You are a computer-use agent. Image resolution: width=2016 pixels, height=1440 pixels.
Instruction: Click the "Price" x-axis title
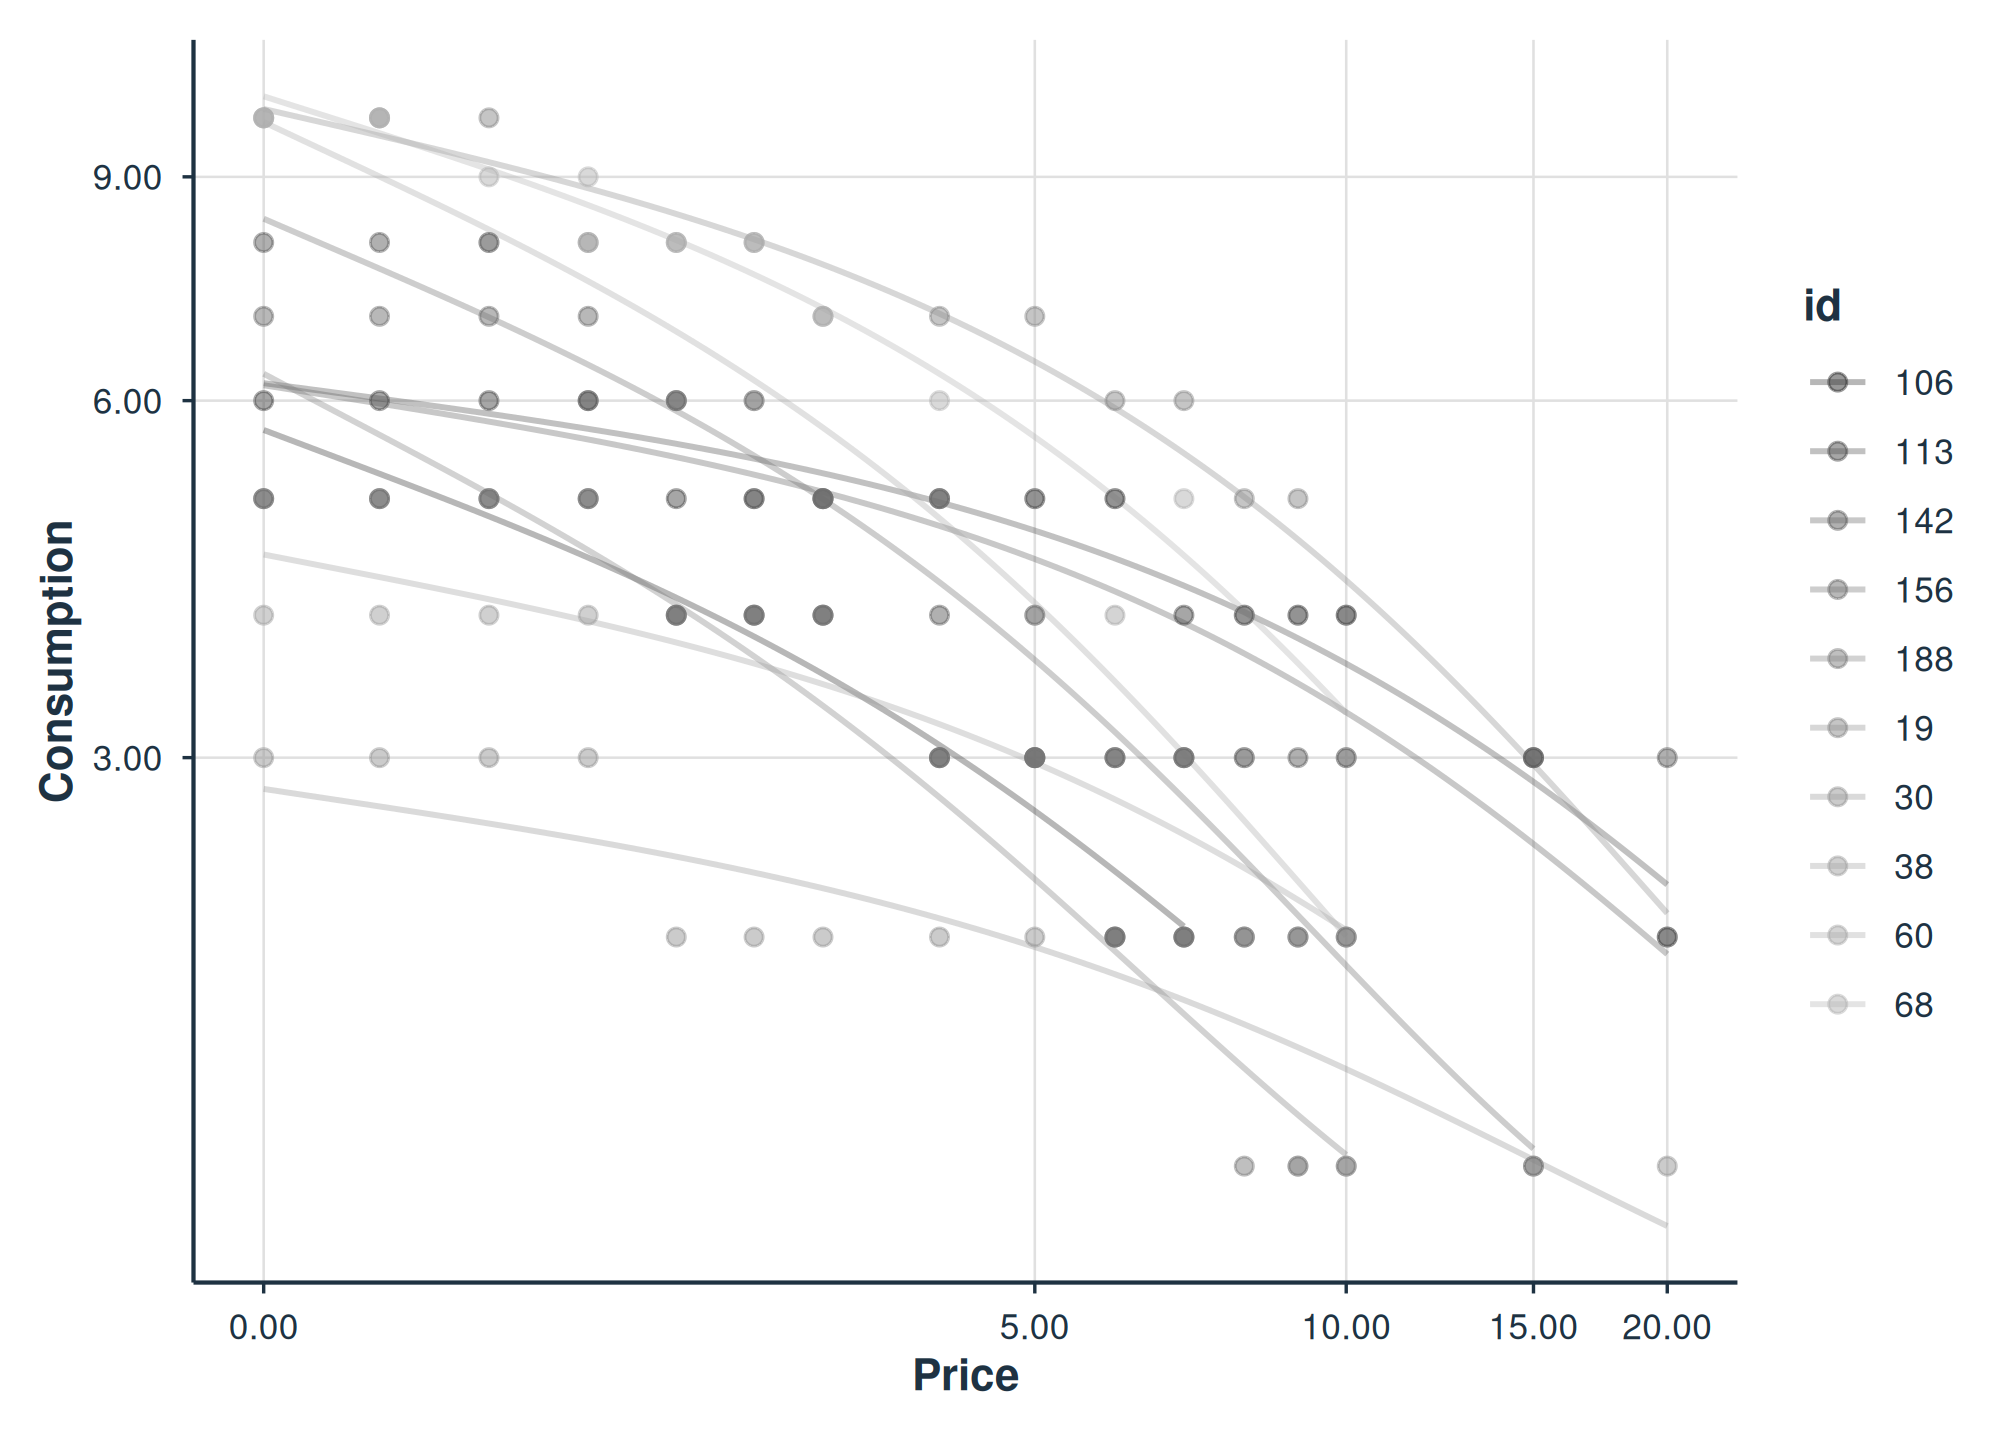click(x=965, y=1375)
